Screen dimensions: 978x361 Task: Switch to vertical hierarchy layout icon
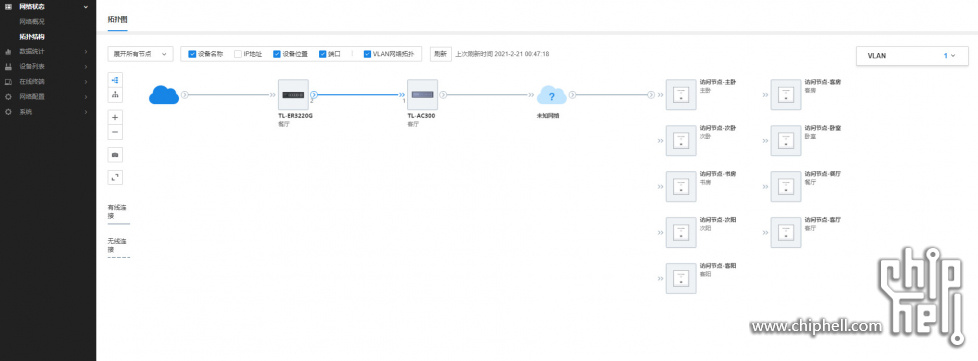115,95
